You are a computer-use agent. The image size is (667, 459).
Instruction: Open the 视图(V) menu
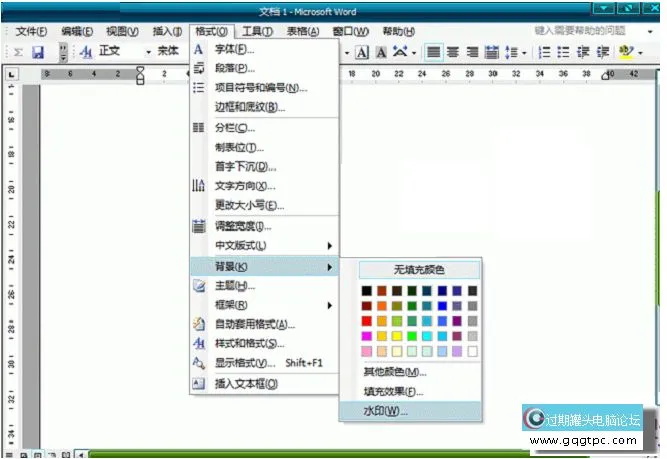(x=123, y=31)
